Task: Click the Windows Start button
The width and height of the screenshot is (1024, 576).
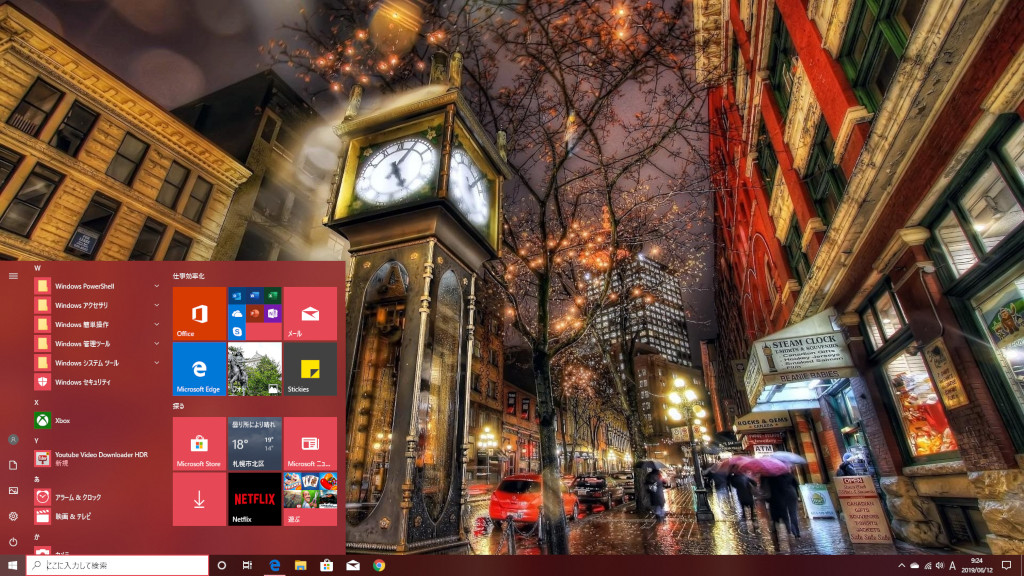Action: point(12,566)
